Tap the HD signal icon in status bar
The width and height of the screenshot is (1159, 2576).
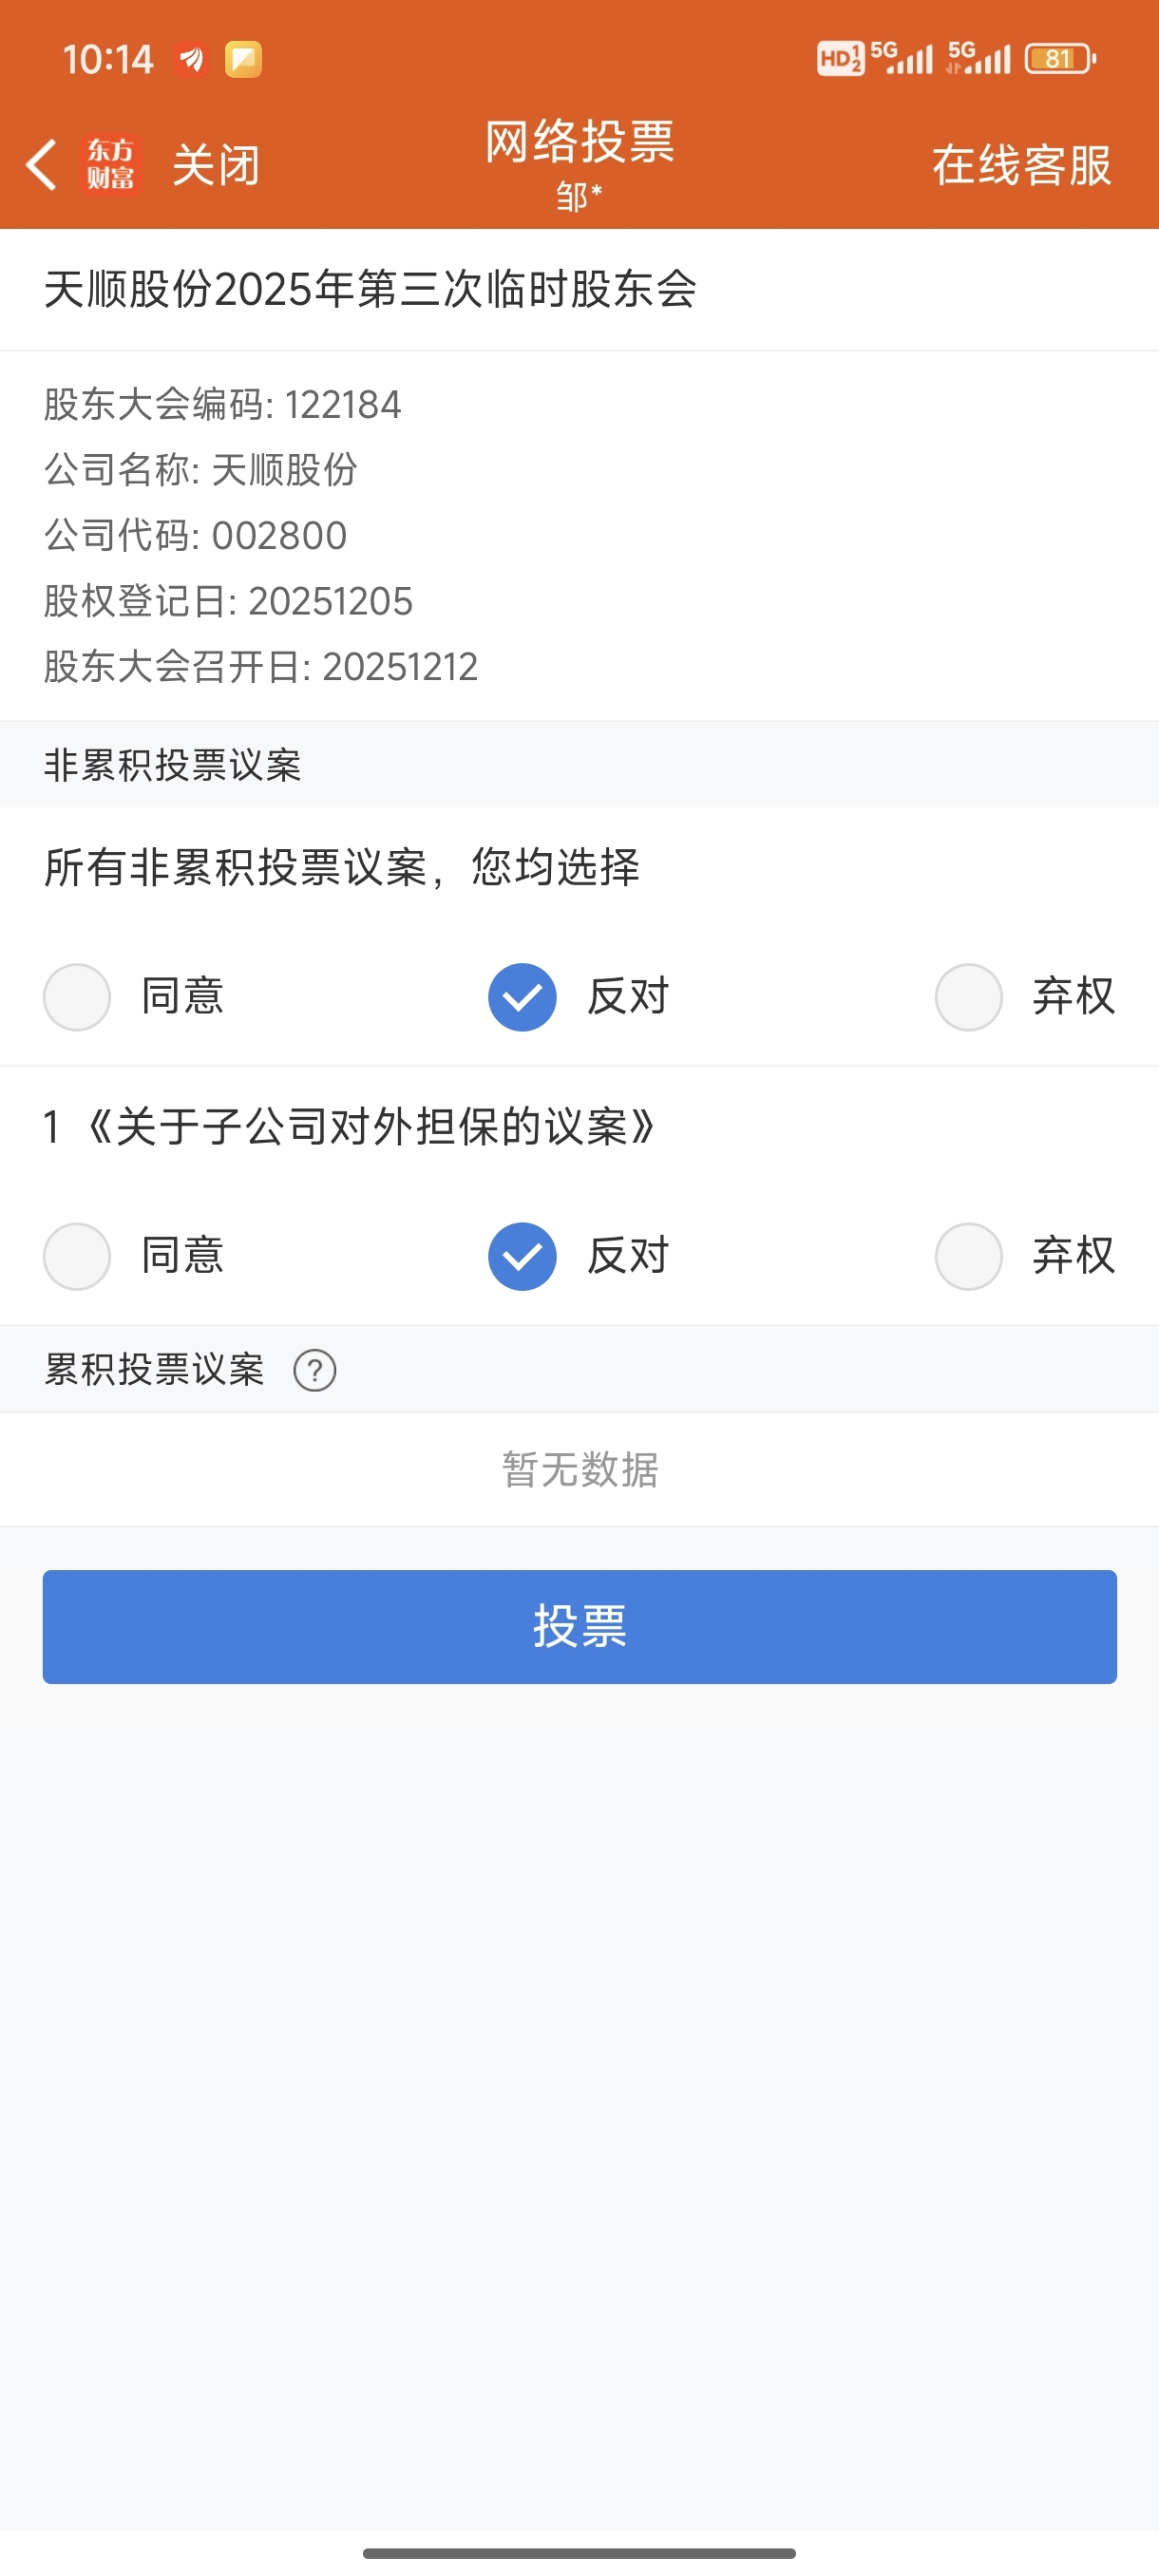840,59
